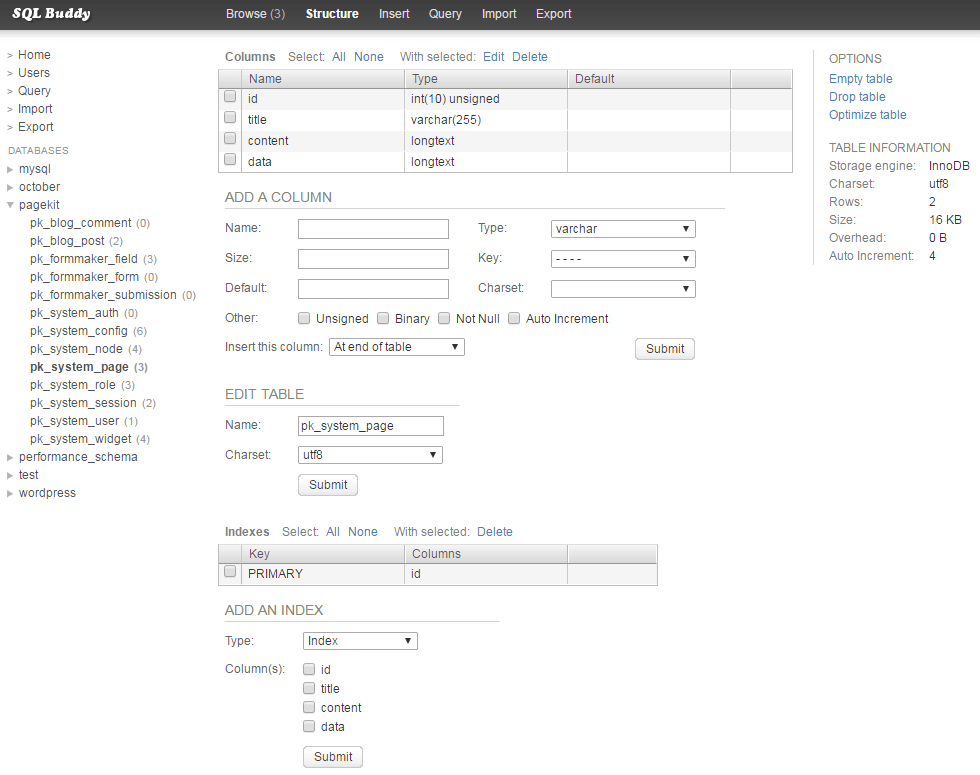Expand the october database arrow
This screenshot has height=775, width=980.
tap(10, 188)
